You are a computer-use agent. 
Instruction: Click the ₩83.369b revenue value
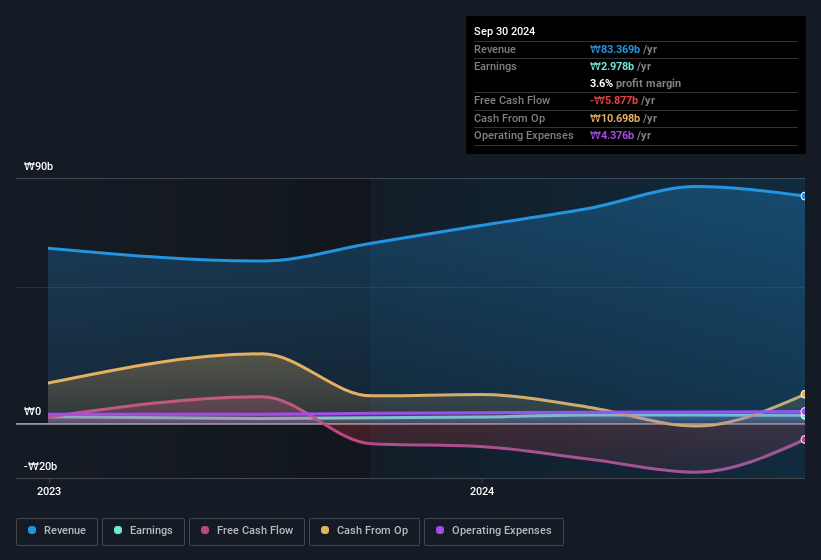point(615,49)
